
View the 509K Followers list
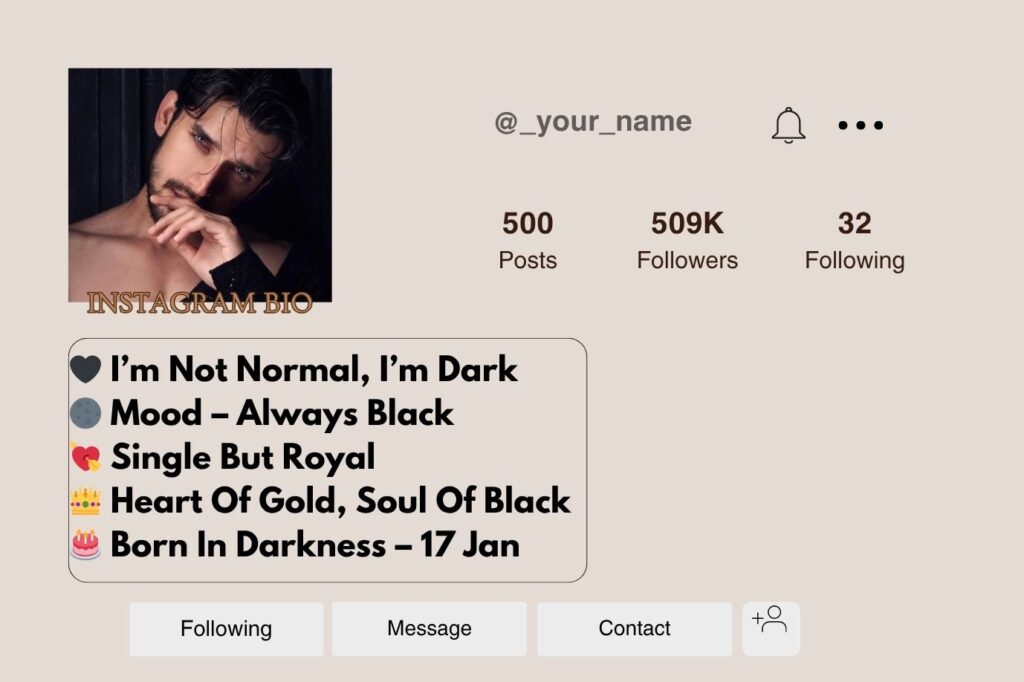687,240
